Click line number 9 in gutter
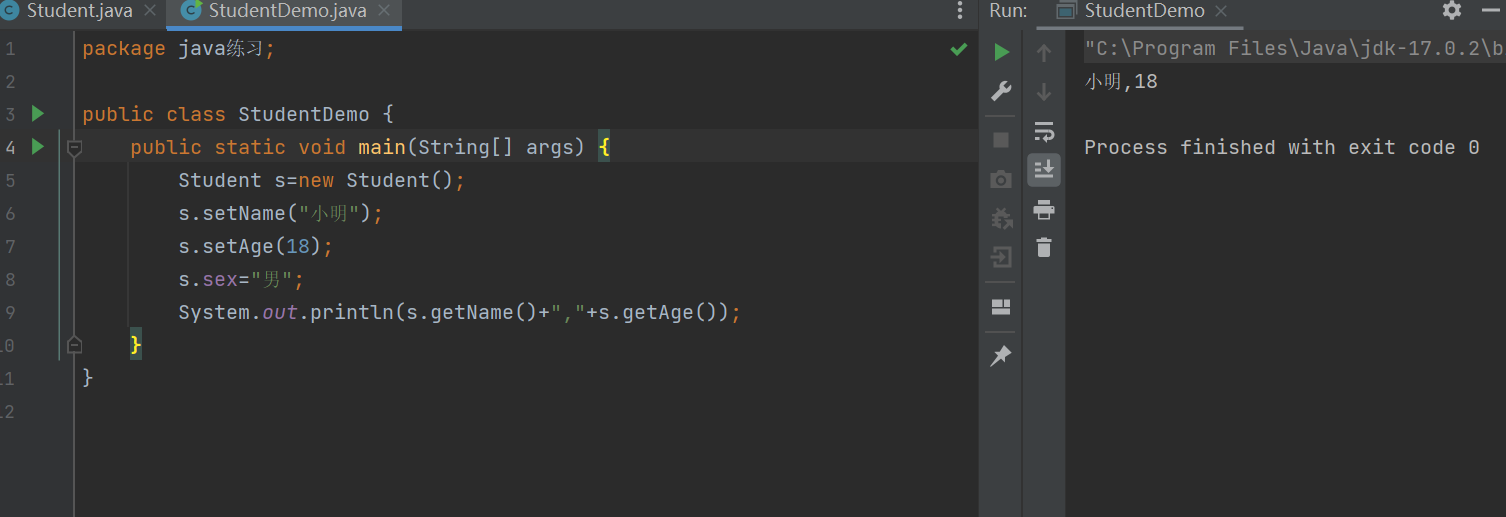The height and width of the screenshot is (517, 1506). coord(10,313)
